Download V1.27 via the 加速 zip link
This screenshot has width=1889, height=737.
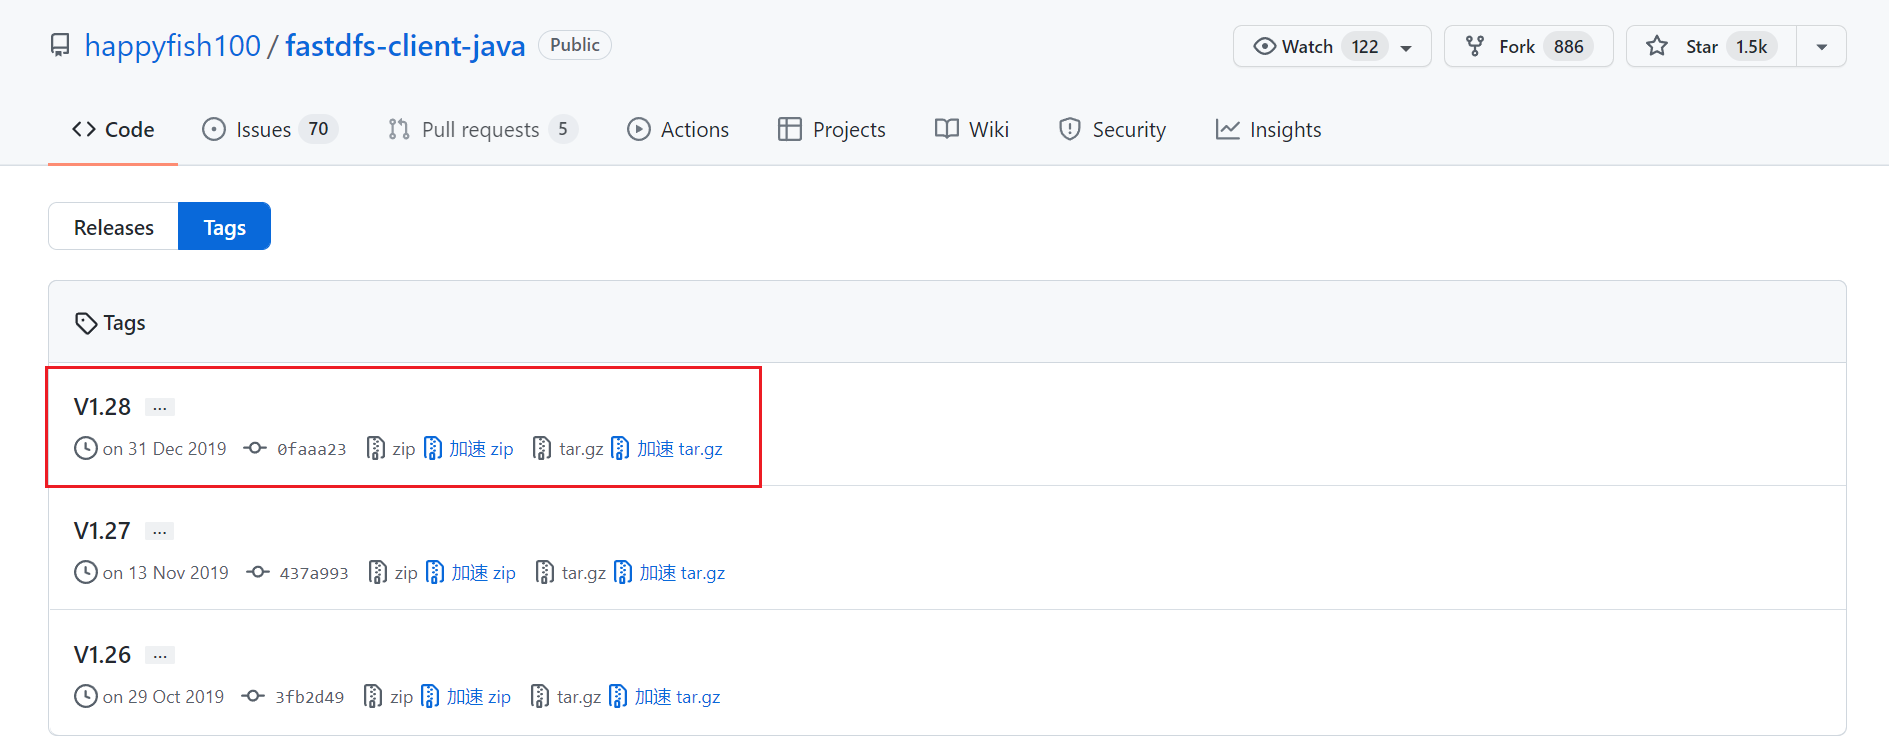point(471,572)
